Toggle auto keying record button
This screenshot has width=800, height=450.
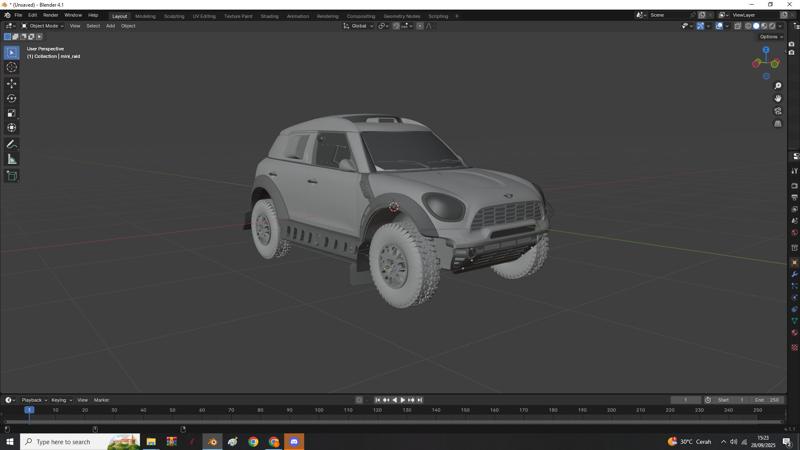[x=359, y=400]
